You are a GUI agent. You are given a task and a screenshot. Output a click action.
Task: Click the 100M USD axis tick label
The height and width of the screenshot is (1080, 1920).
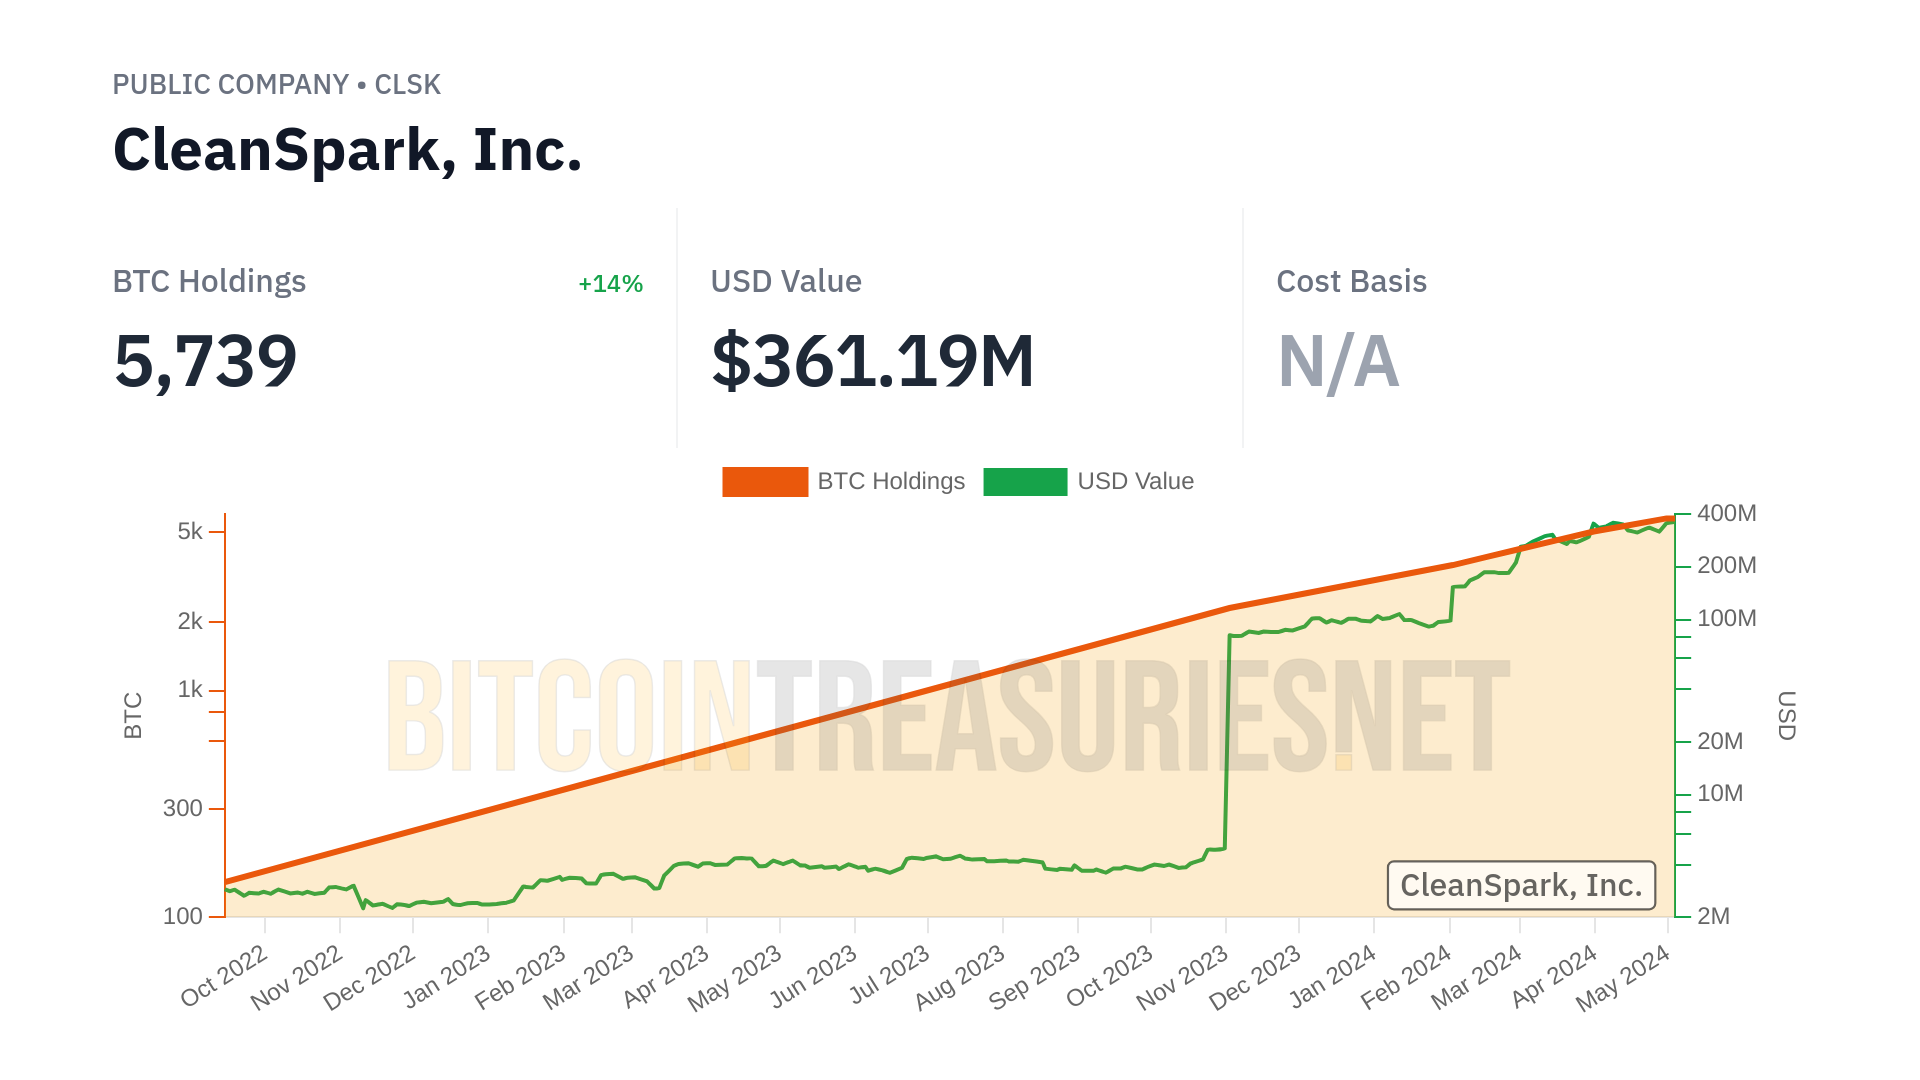point(1726,619)
